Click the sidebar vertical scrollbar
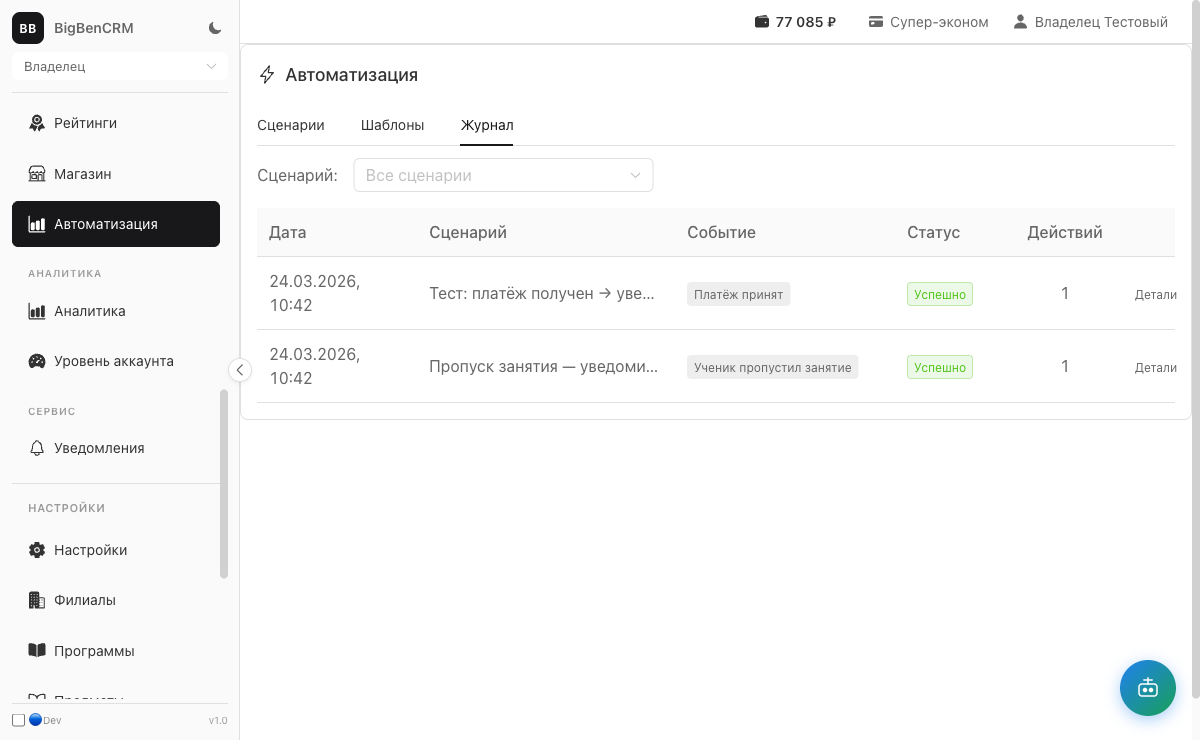Screen dimensions: 1200x740 point(224,483)
